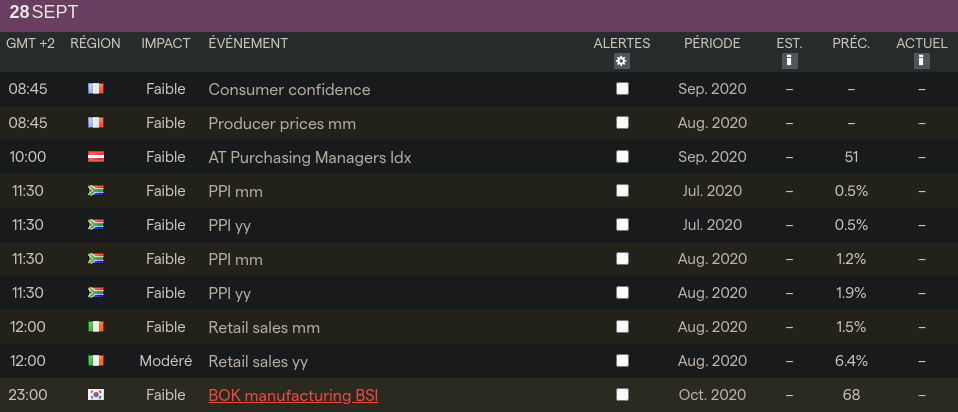This screenshot has width=958, height=412.
Task: Click the IMPACT column header
Action: 166,44
